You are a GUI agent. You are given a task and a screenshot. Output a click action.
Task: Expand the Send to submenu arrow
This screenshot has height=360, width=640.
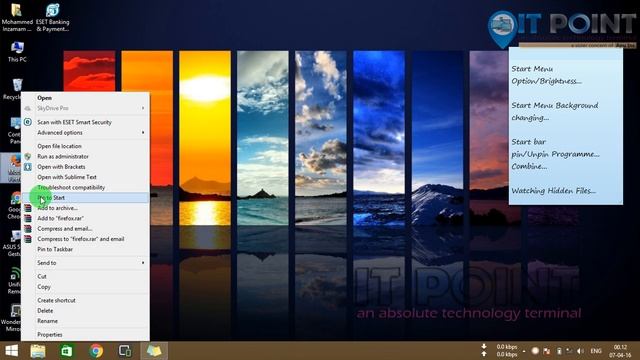tap(143, 263)
